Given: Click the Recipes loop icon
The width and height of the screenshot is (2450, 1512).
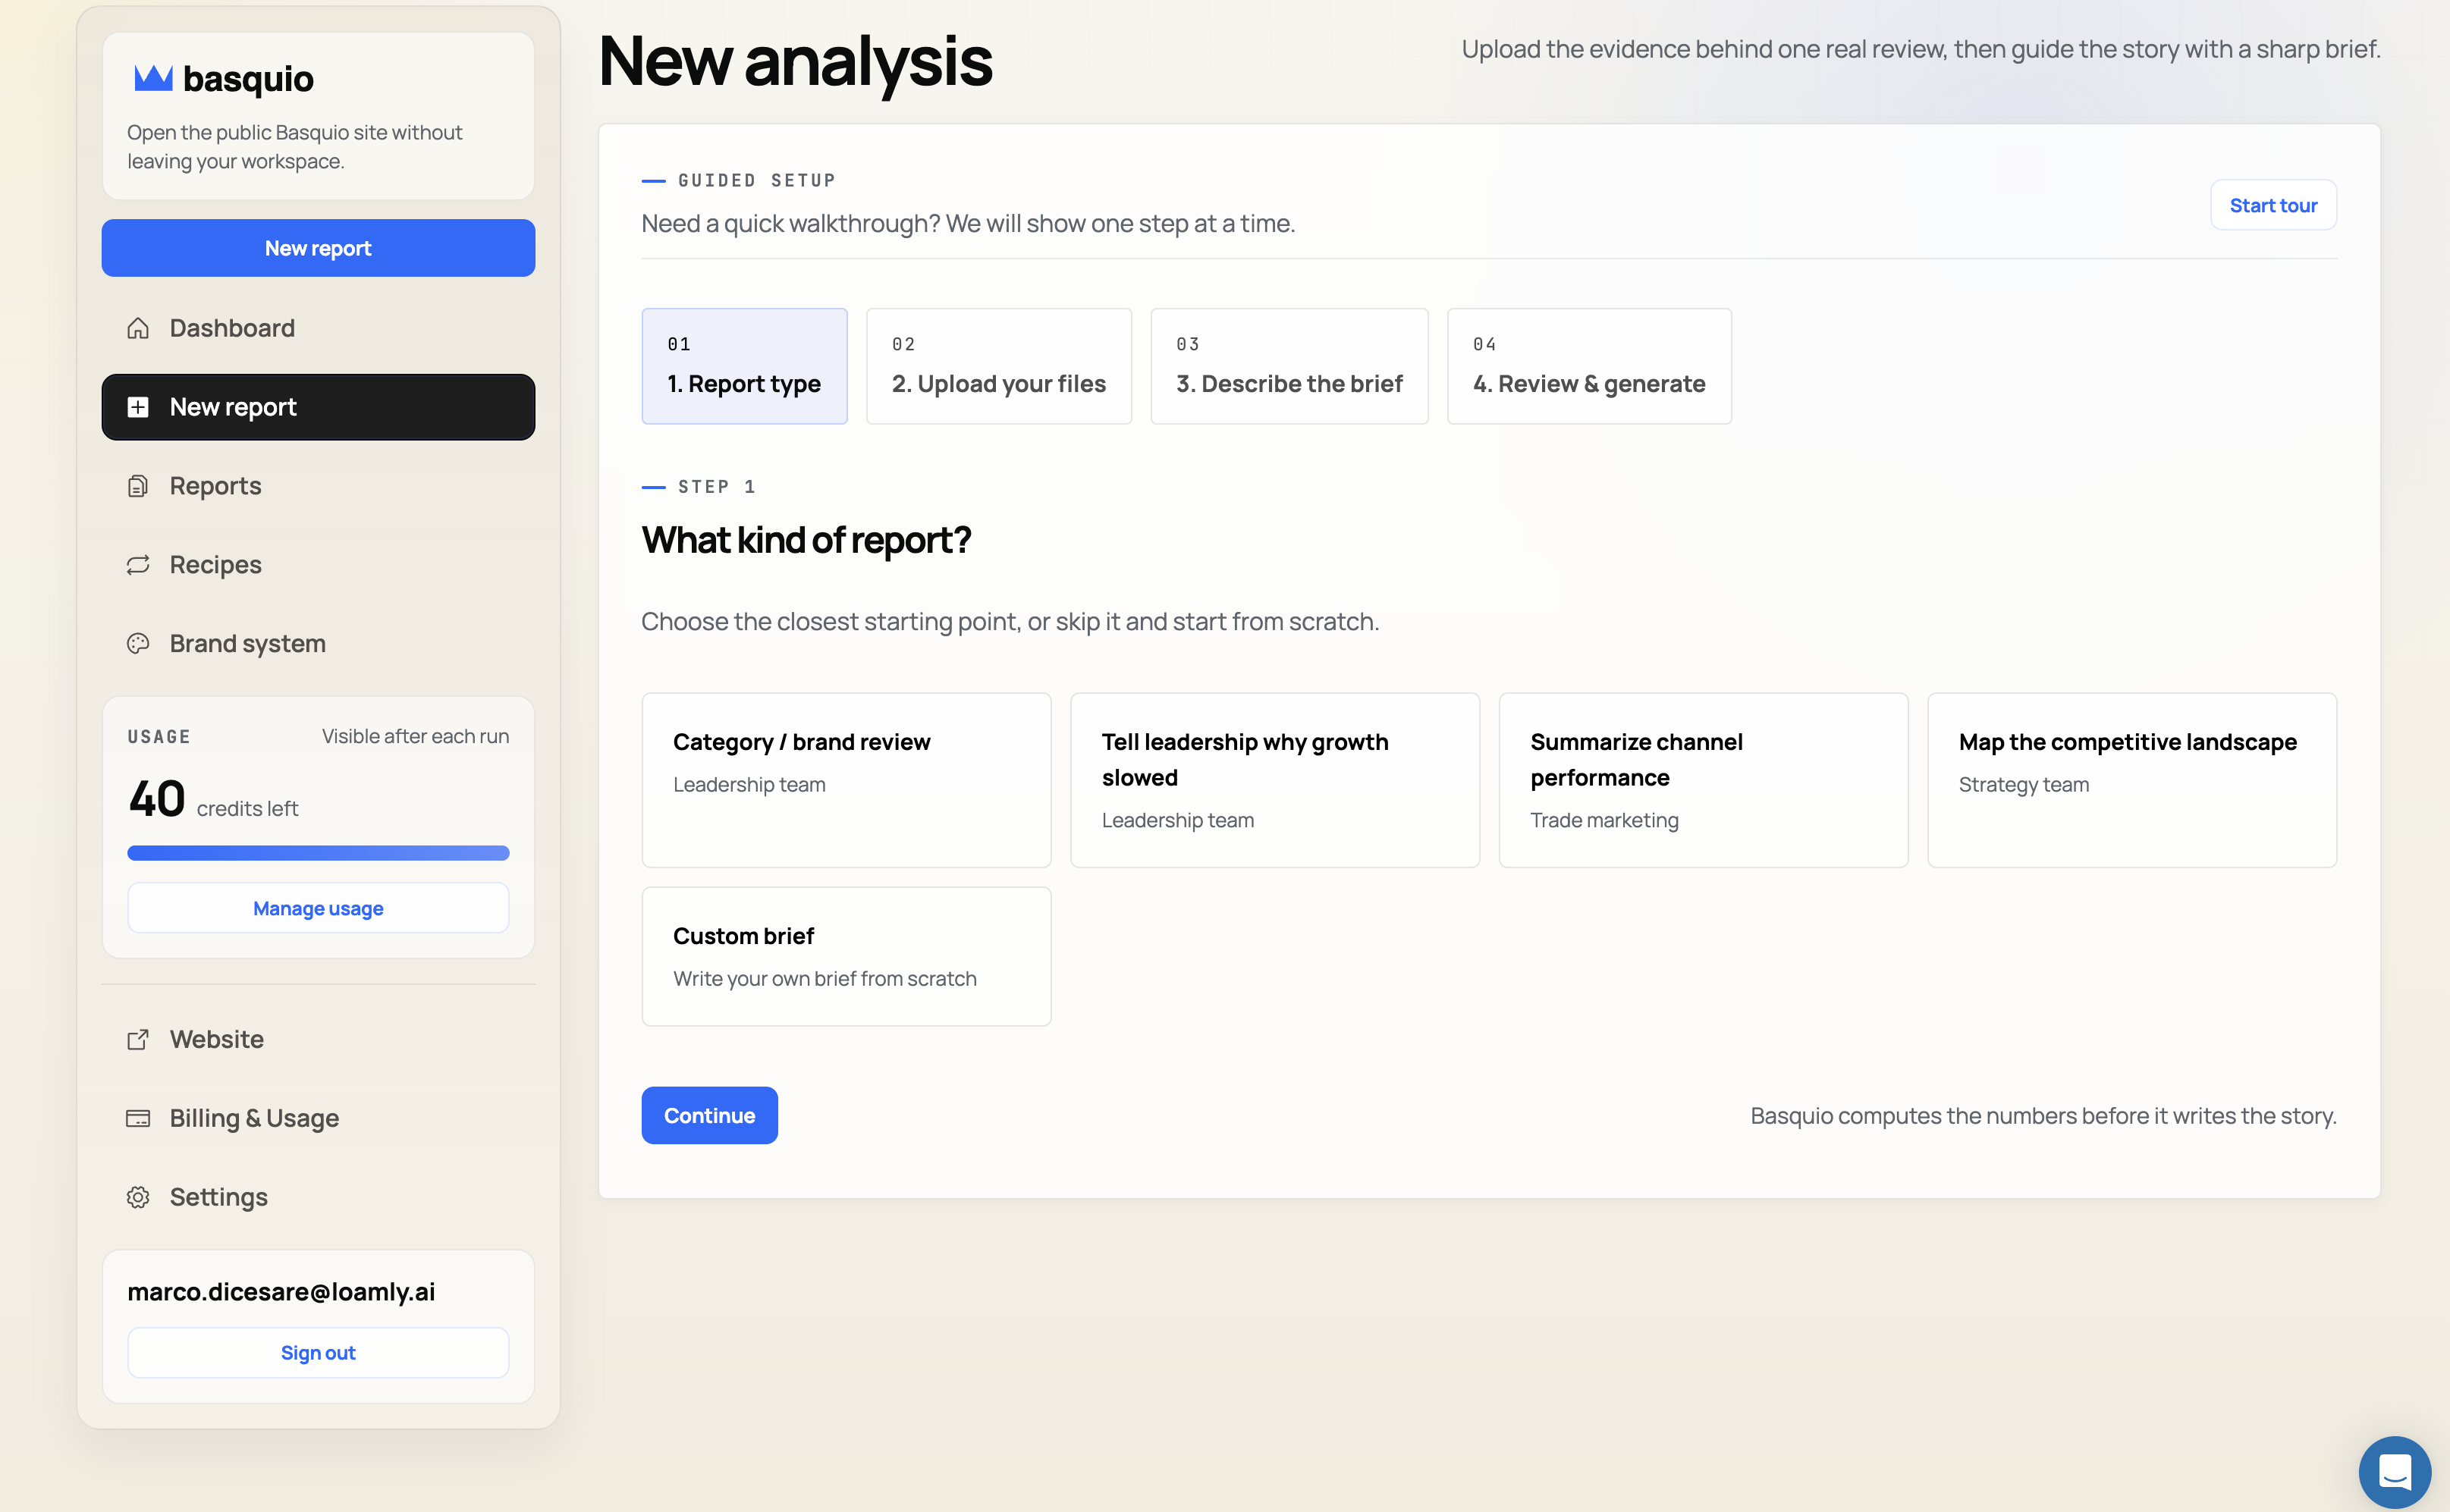Looking at the screenshot, I should [x=138, y=565].
